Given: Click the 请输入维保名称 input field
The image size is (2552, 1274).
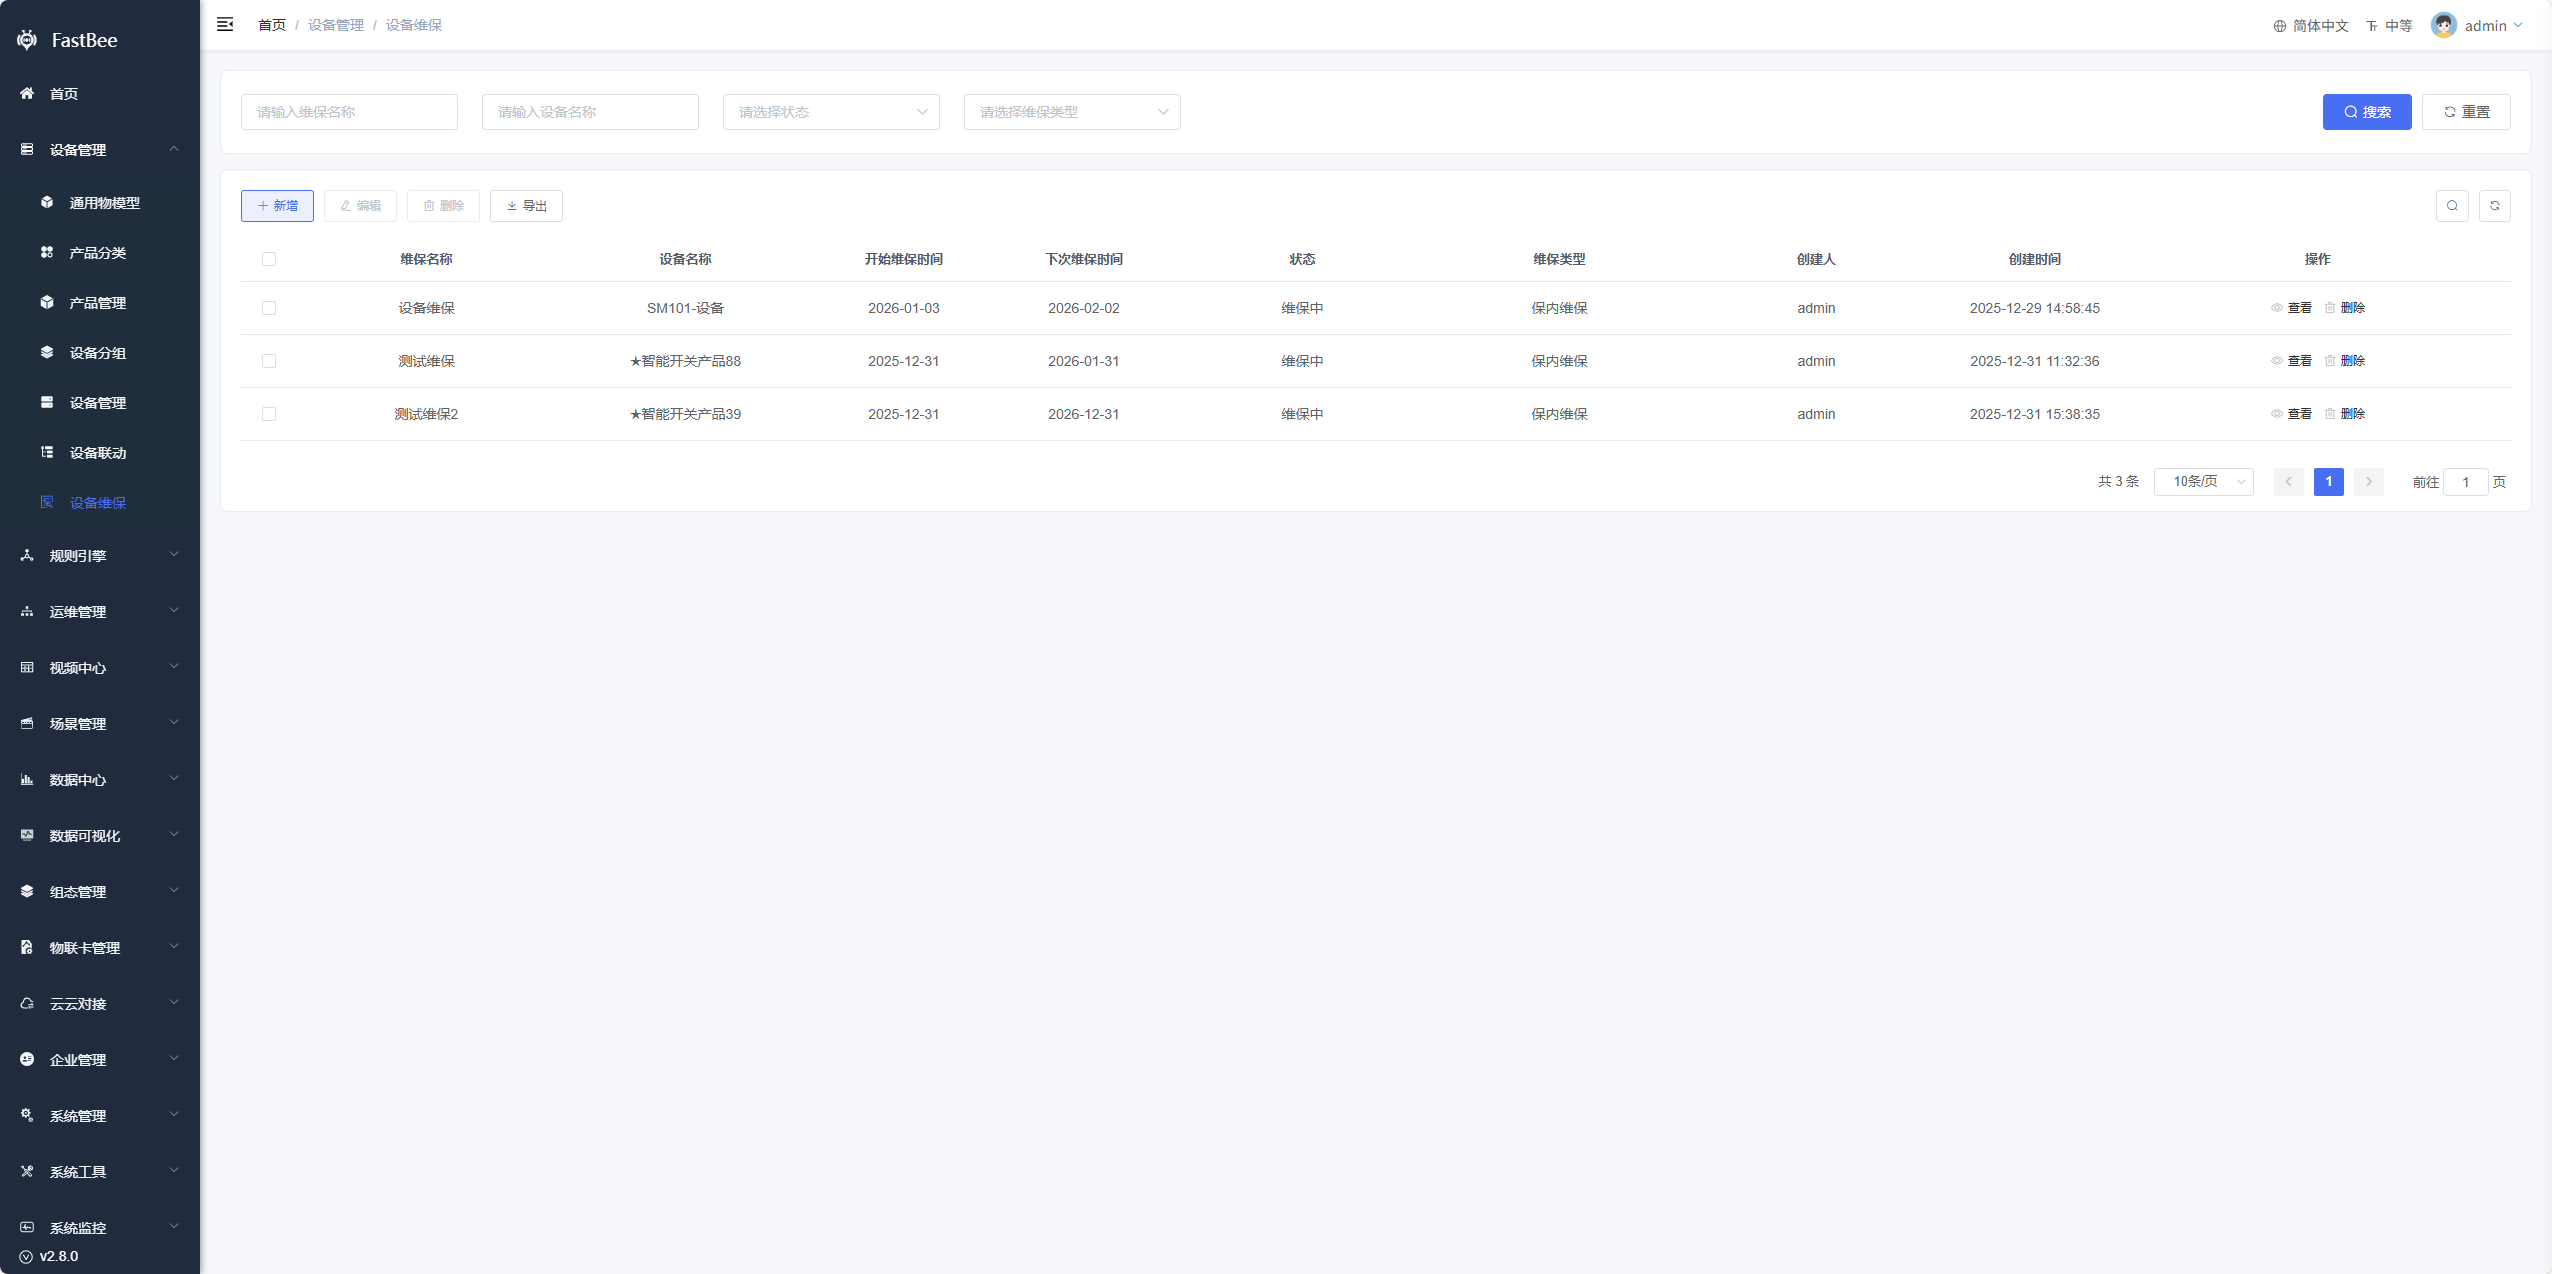Looking at the screenshot, I should coord(349,112).
